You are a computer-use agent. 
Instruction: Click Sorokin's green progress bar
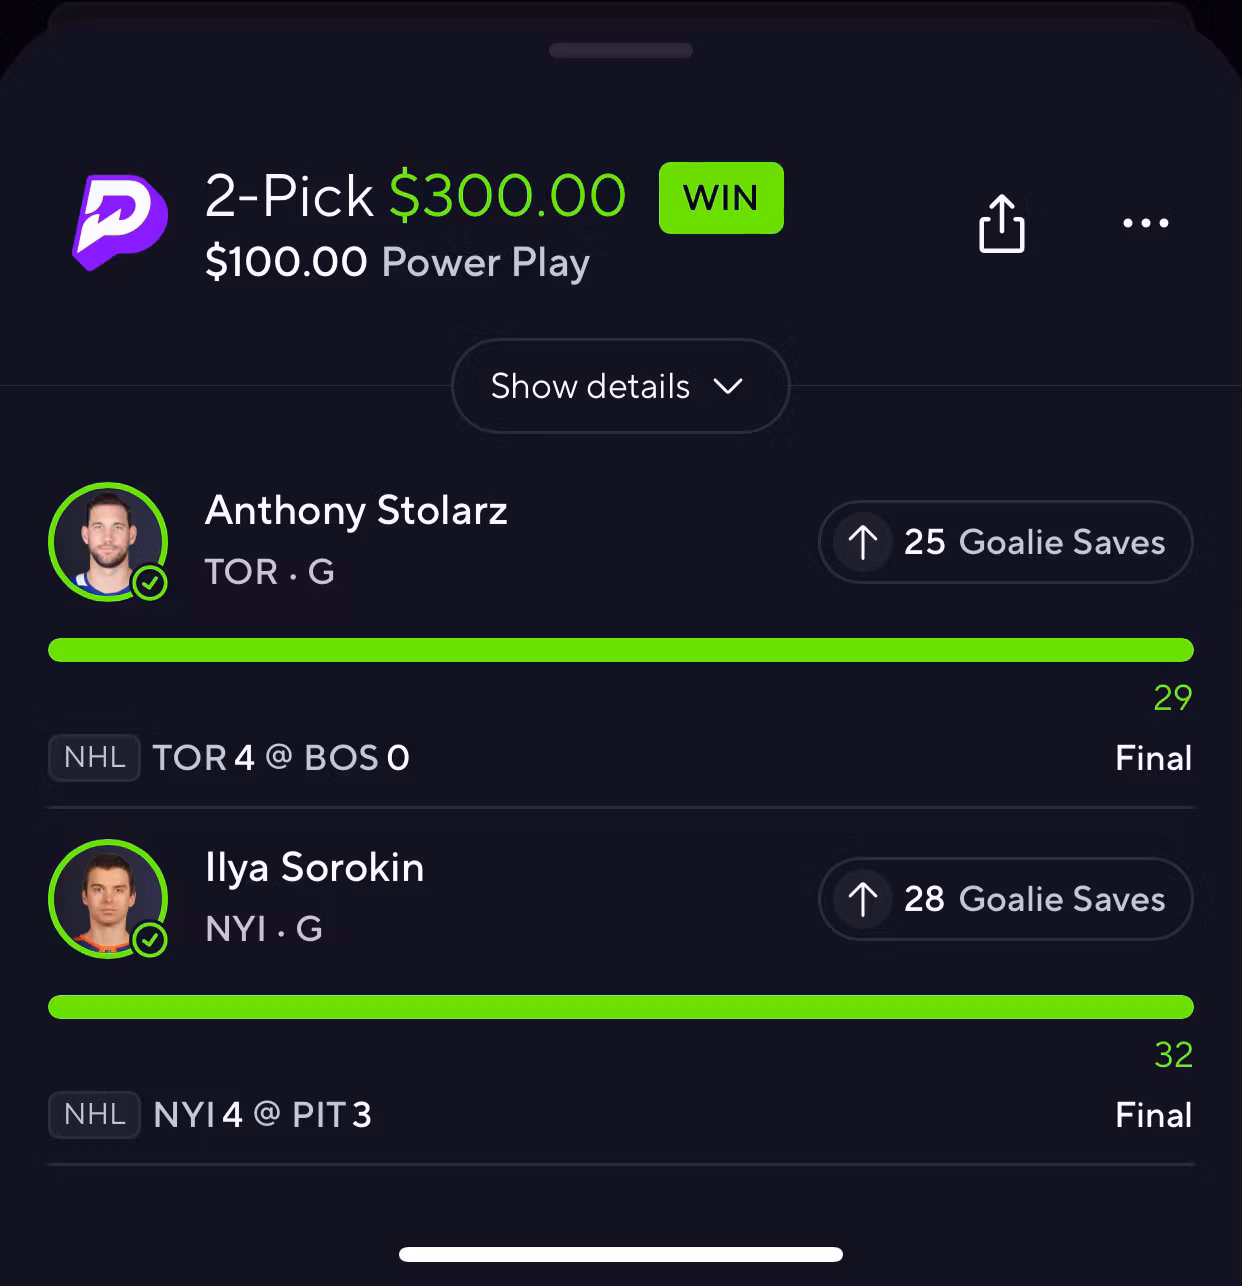coord(620,1007)
